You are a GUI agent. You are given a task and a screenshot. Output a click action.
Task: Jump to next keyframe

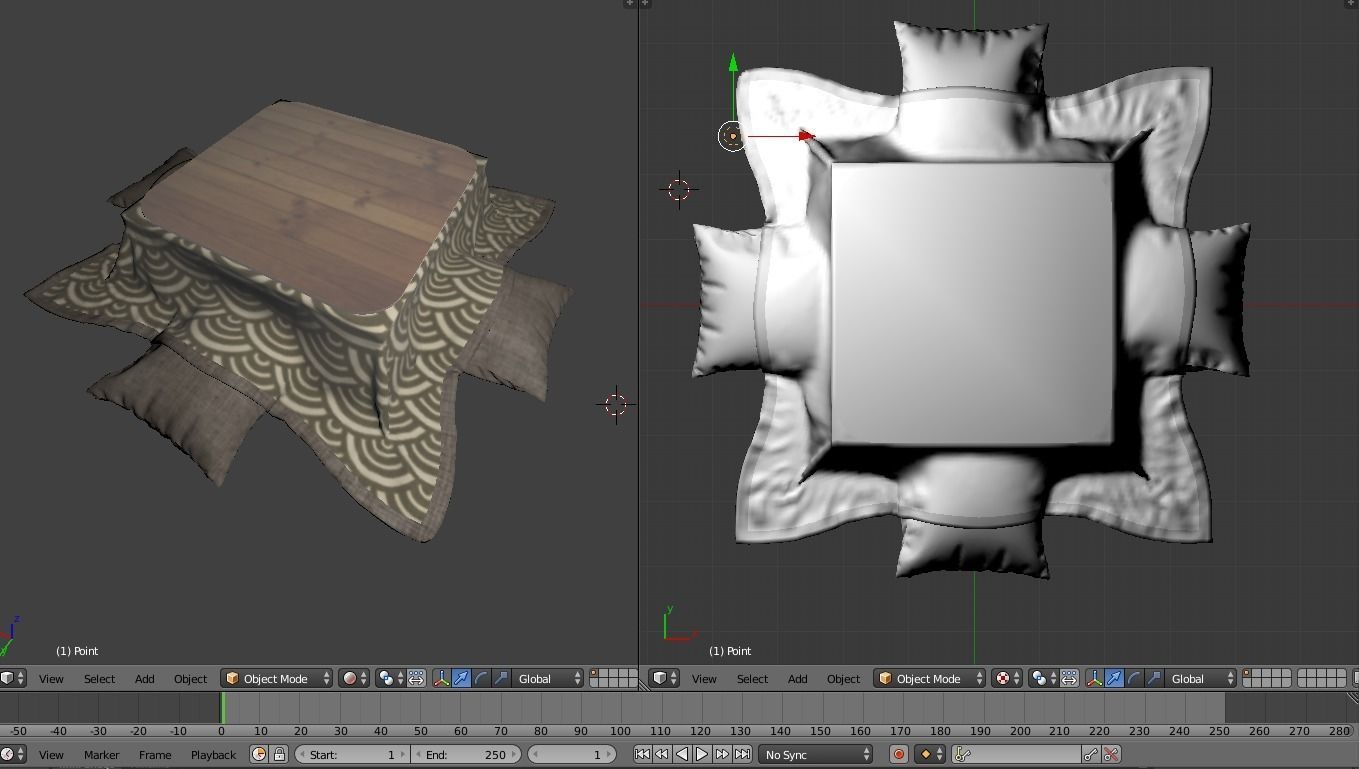[x=722, y=754]
